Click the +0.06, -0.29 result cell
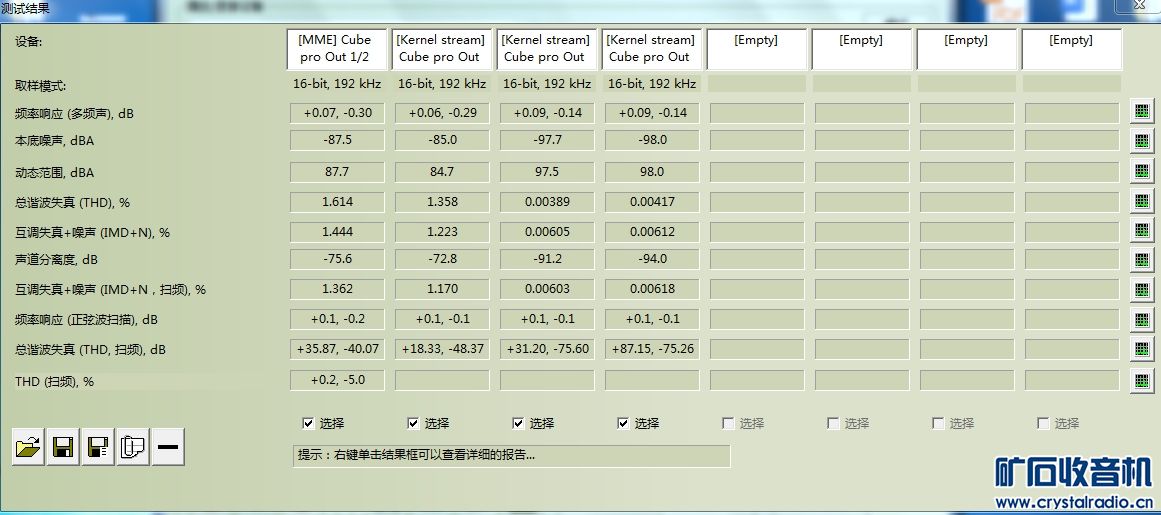 [443, 113]
